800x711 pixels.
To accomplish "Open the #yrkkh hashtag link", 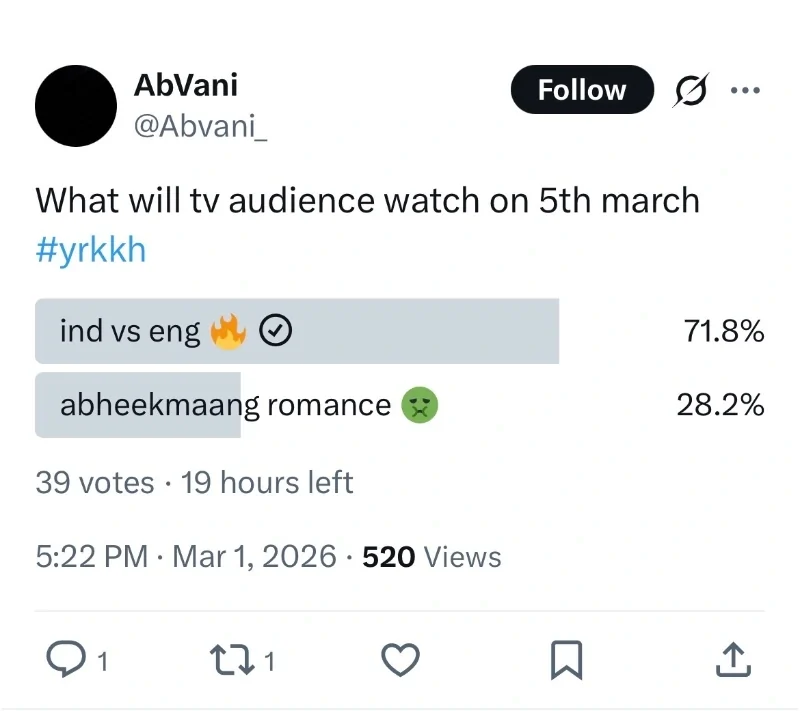I will coord(91,249).
